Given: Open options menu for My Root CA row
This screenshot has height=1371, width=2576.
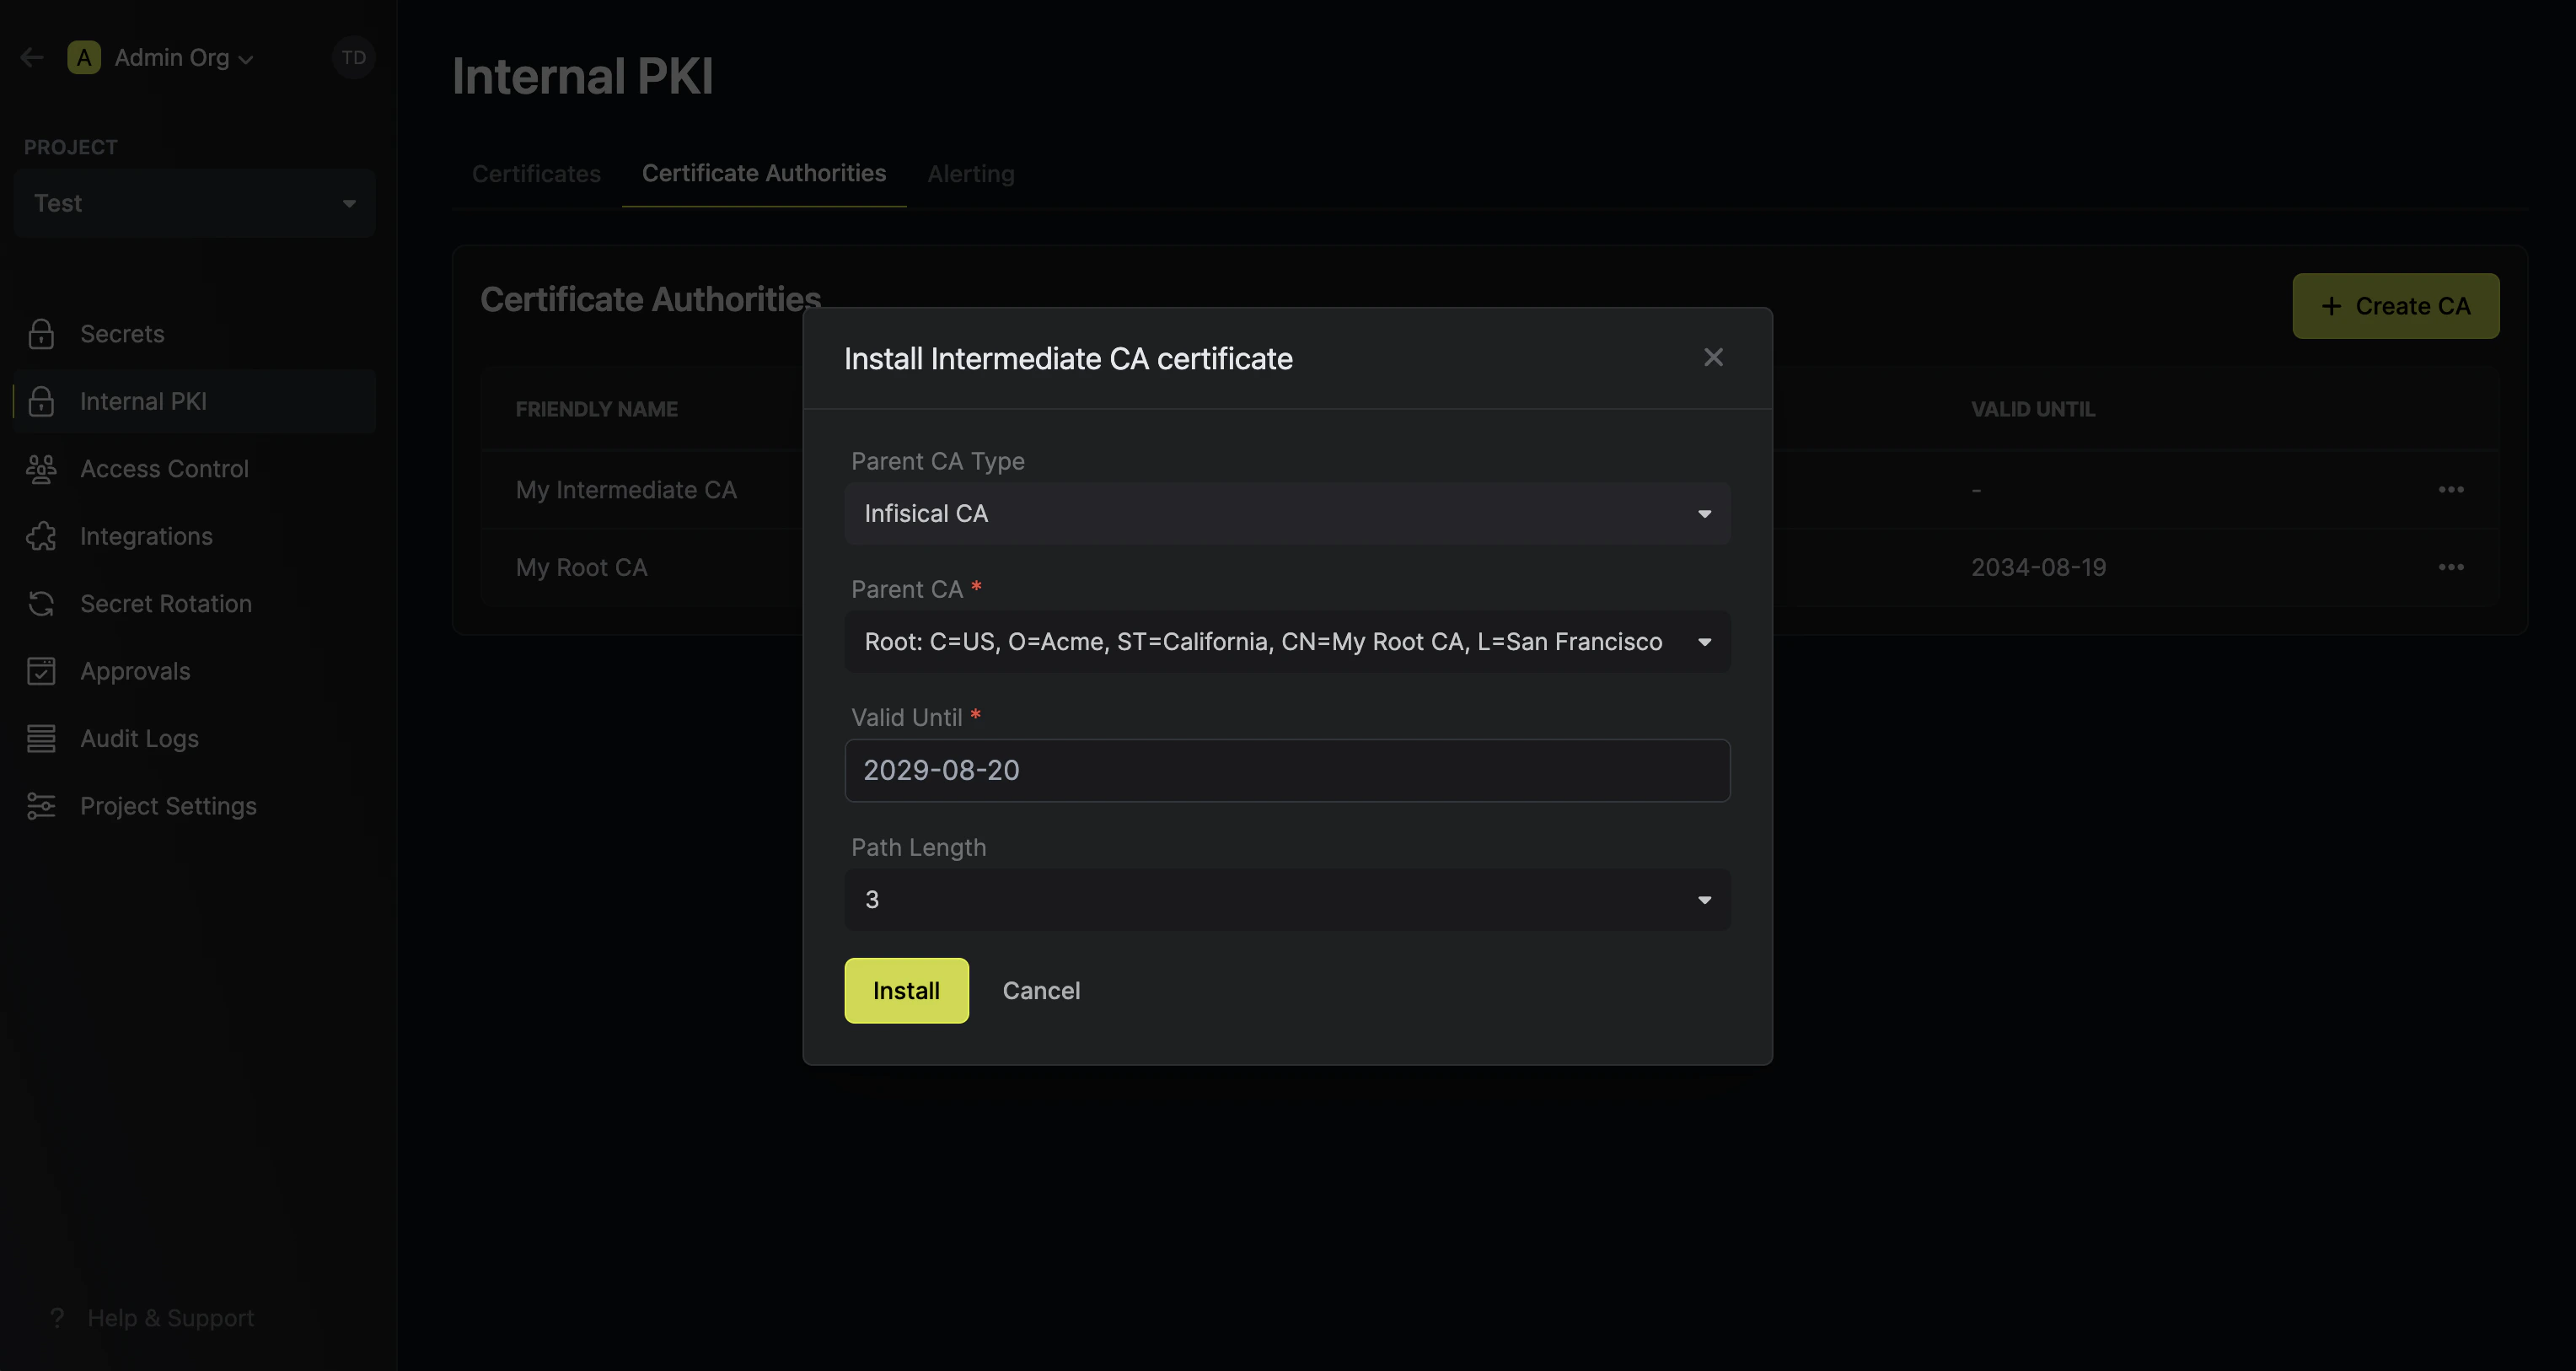Looking at the screenshot, I should click(x=2450, y=567).
